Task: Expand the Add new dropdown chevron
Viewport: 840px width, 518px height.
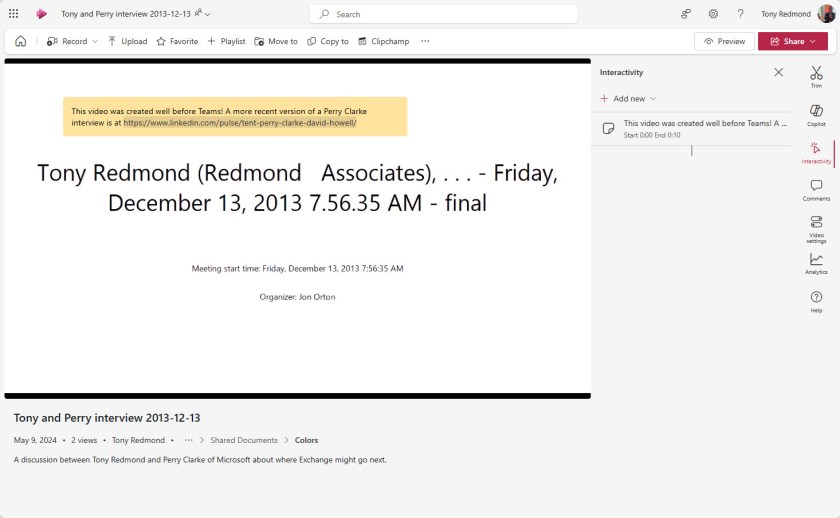Action: (x=653, y=99)
